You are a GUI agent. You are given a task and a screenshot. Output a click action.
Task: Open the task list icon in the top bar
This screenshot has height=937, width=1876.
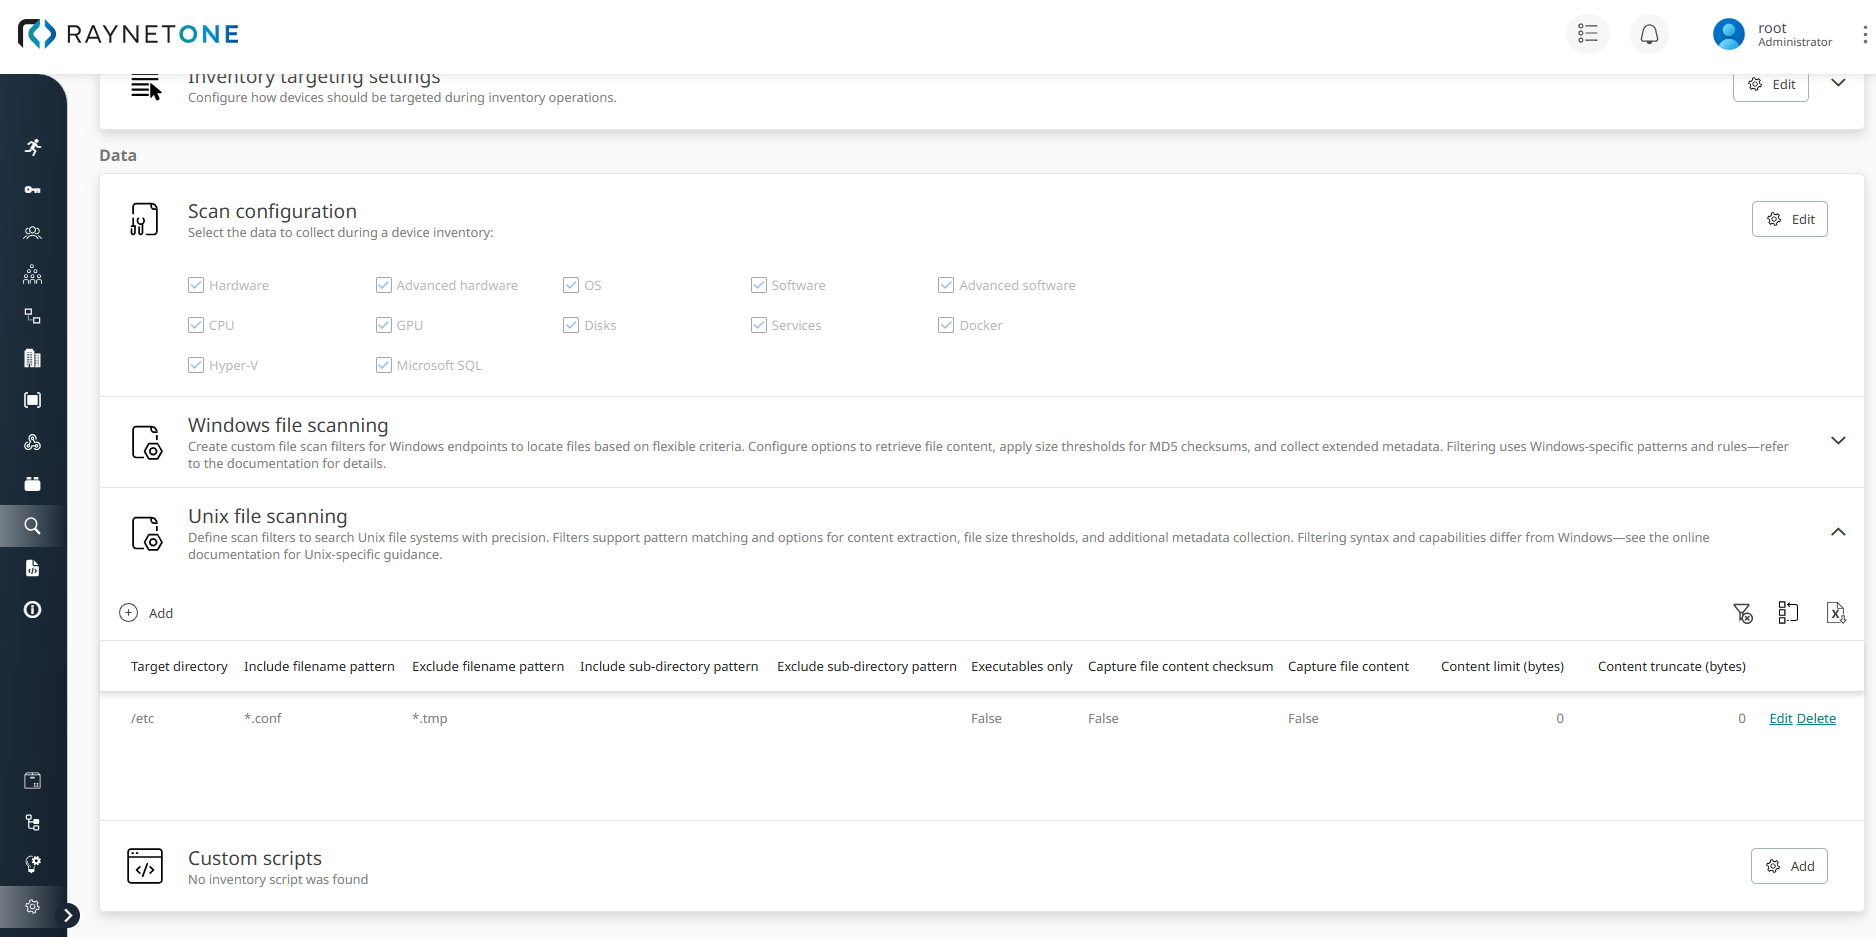point(1587,33)
